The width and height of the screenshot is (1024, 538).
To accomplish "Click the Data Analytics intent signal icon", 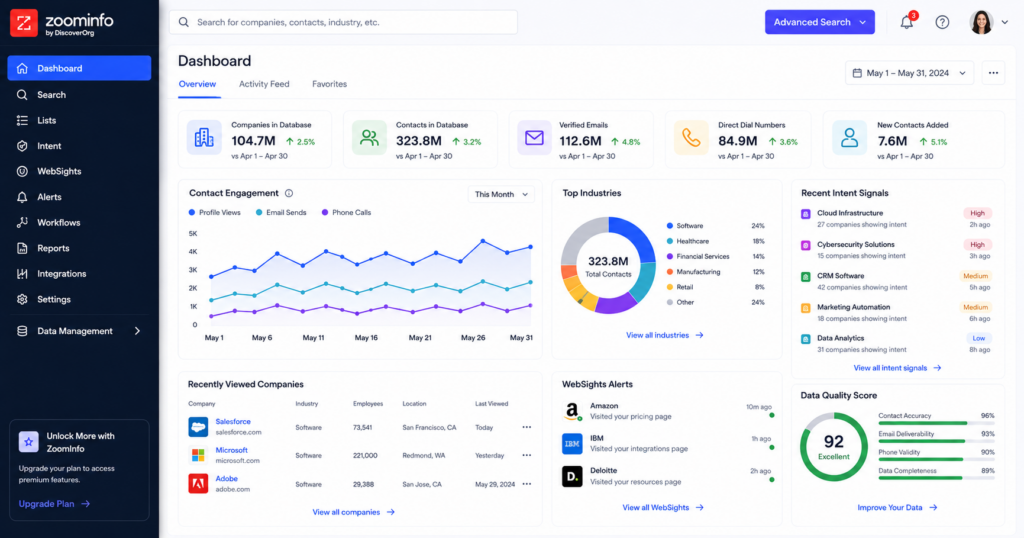I will (x=806, y=339).
